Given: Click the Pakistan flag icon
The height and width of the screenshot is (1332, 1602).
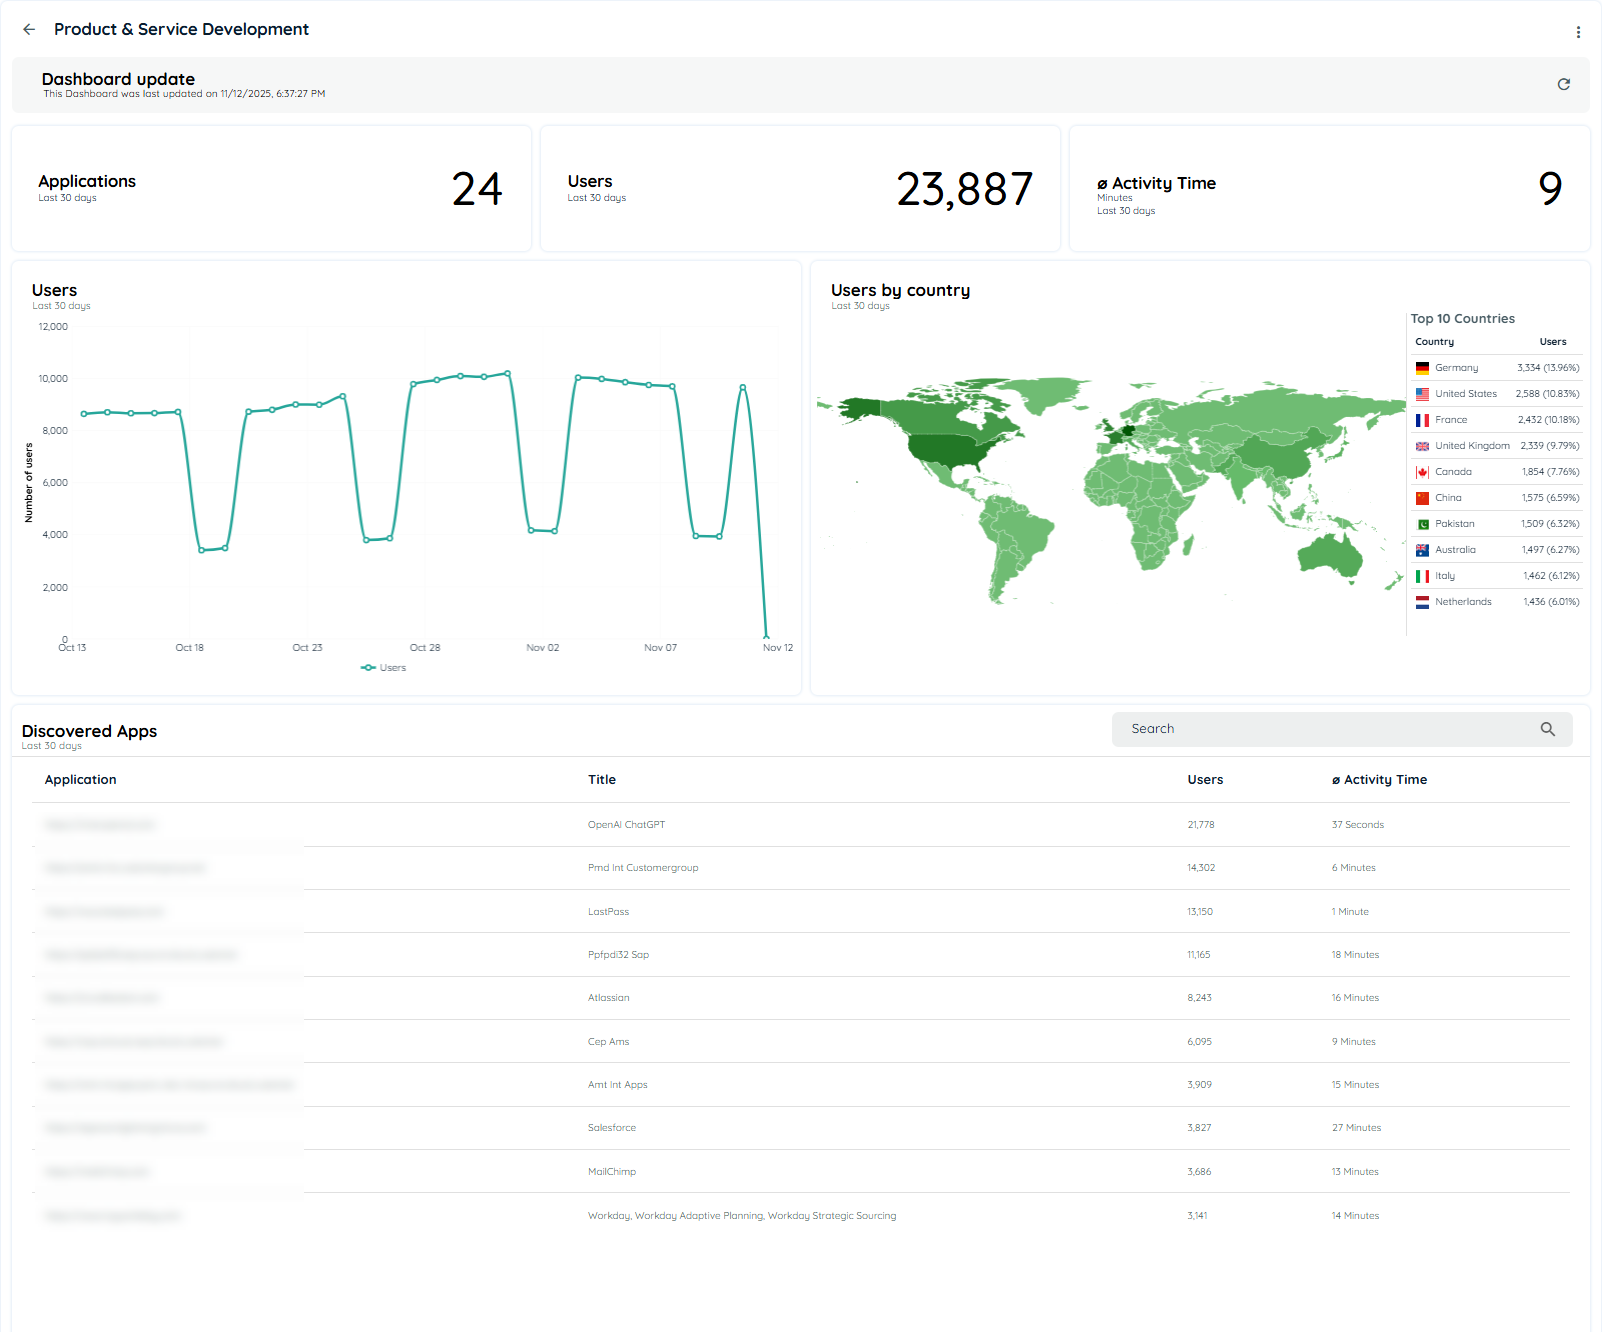Looking at the screenshot, I should [x=1422, y=523].
